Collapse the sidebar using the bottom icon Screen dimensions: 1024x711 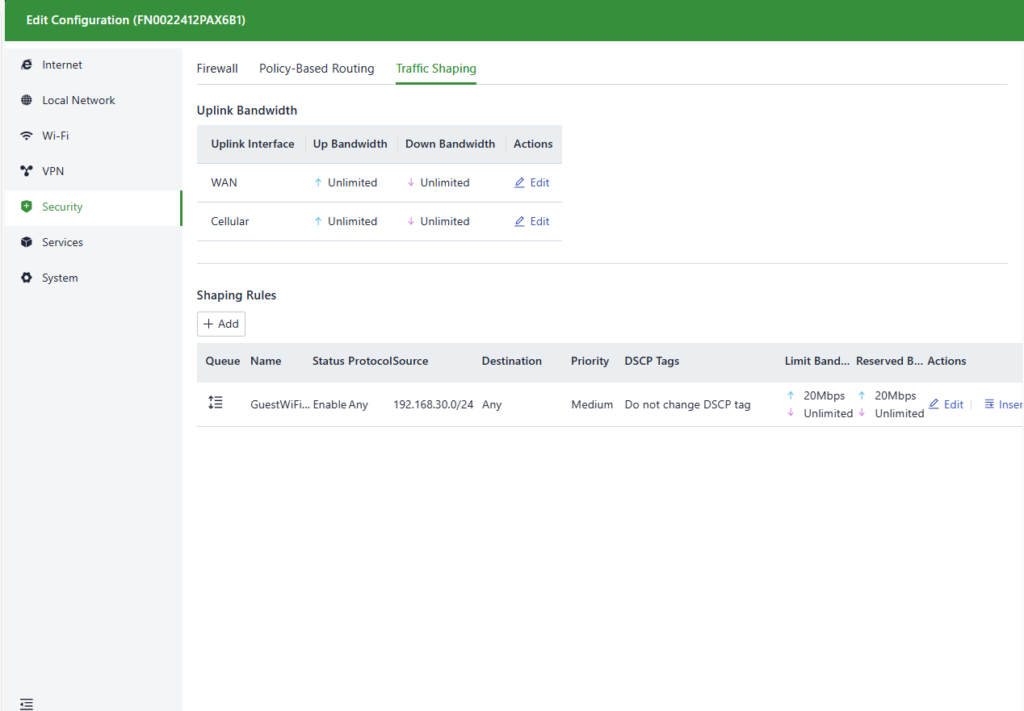click(x=26, y=704)
